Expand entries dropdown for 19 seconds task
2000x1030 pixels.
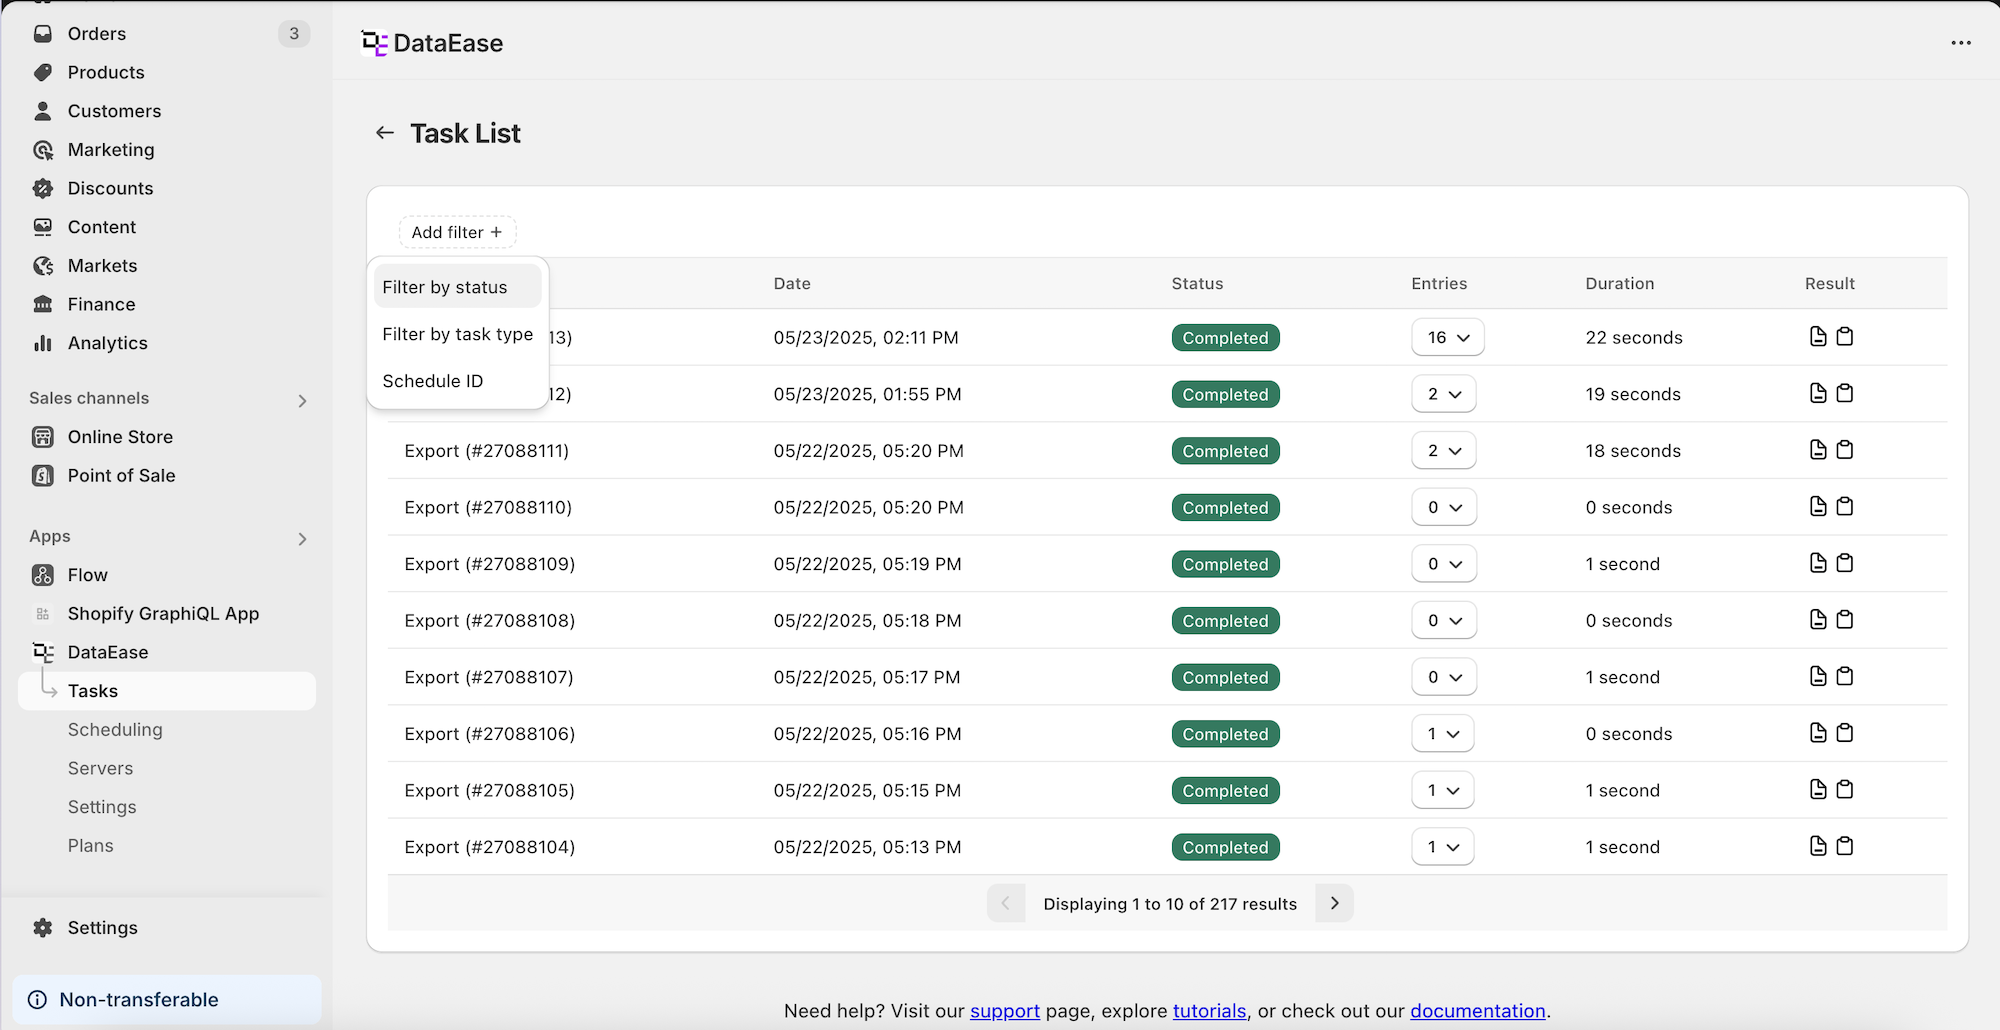(x=1443, y=394)
